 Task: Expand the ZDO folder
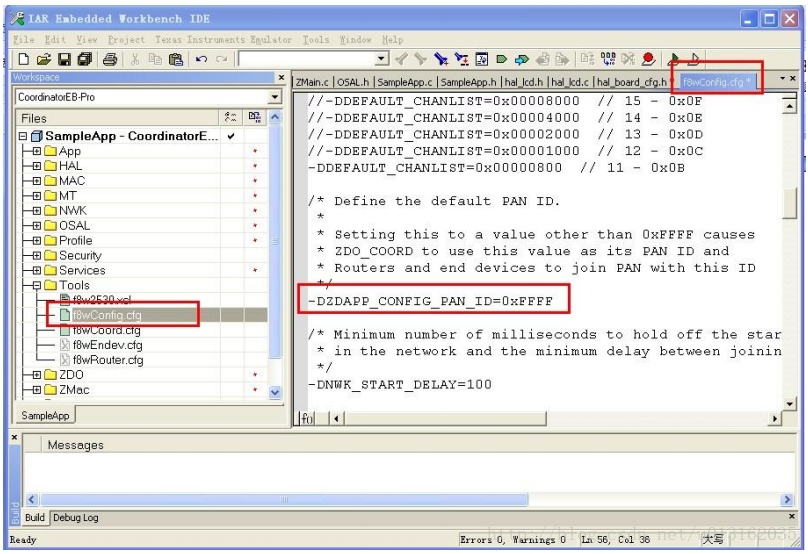coord(37,375)
